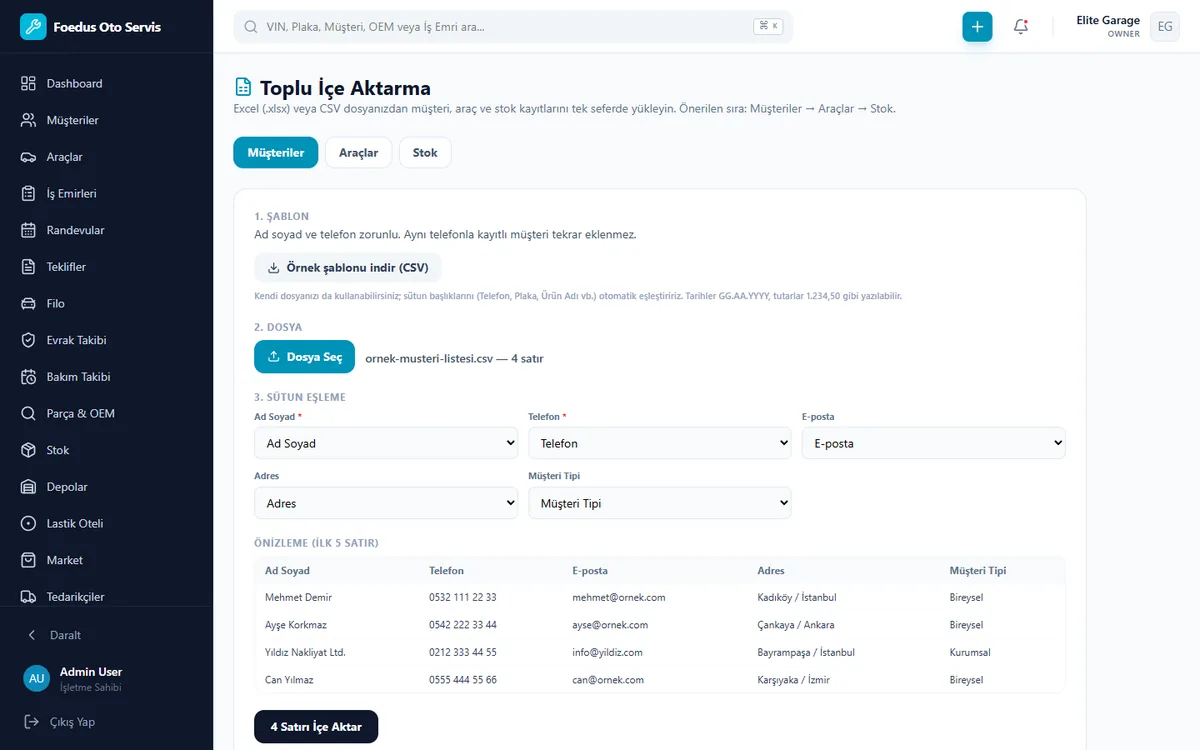Image resolution: width=1200 pixels, height=750 pixels.
Task: Switch to the Araçlar import tab
Action: 358,153
